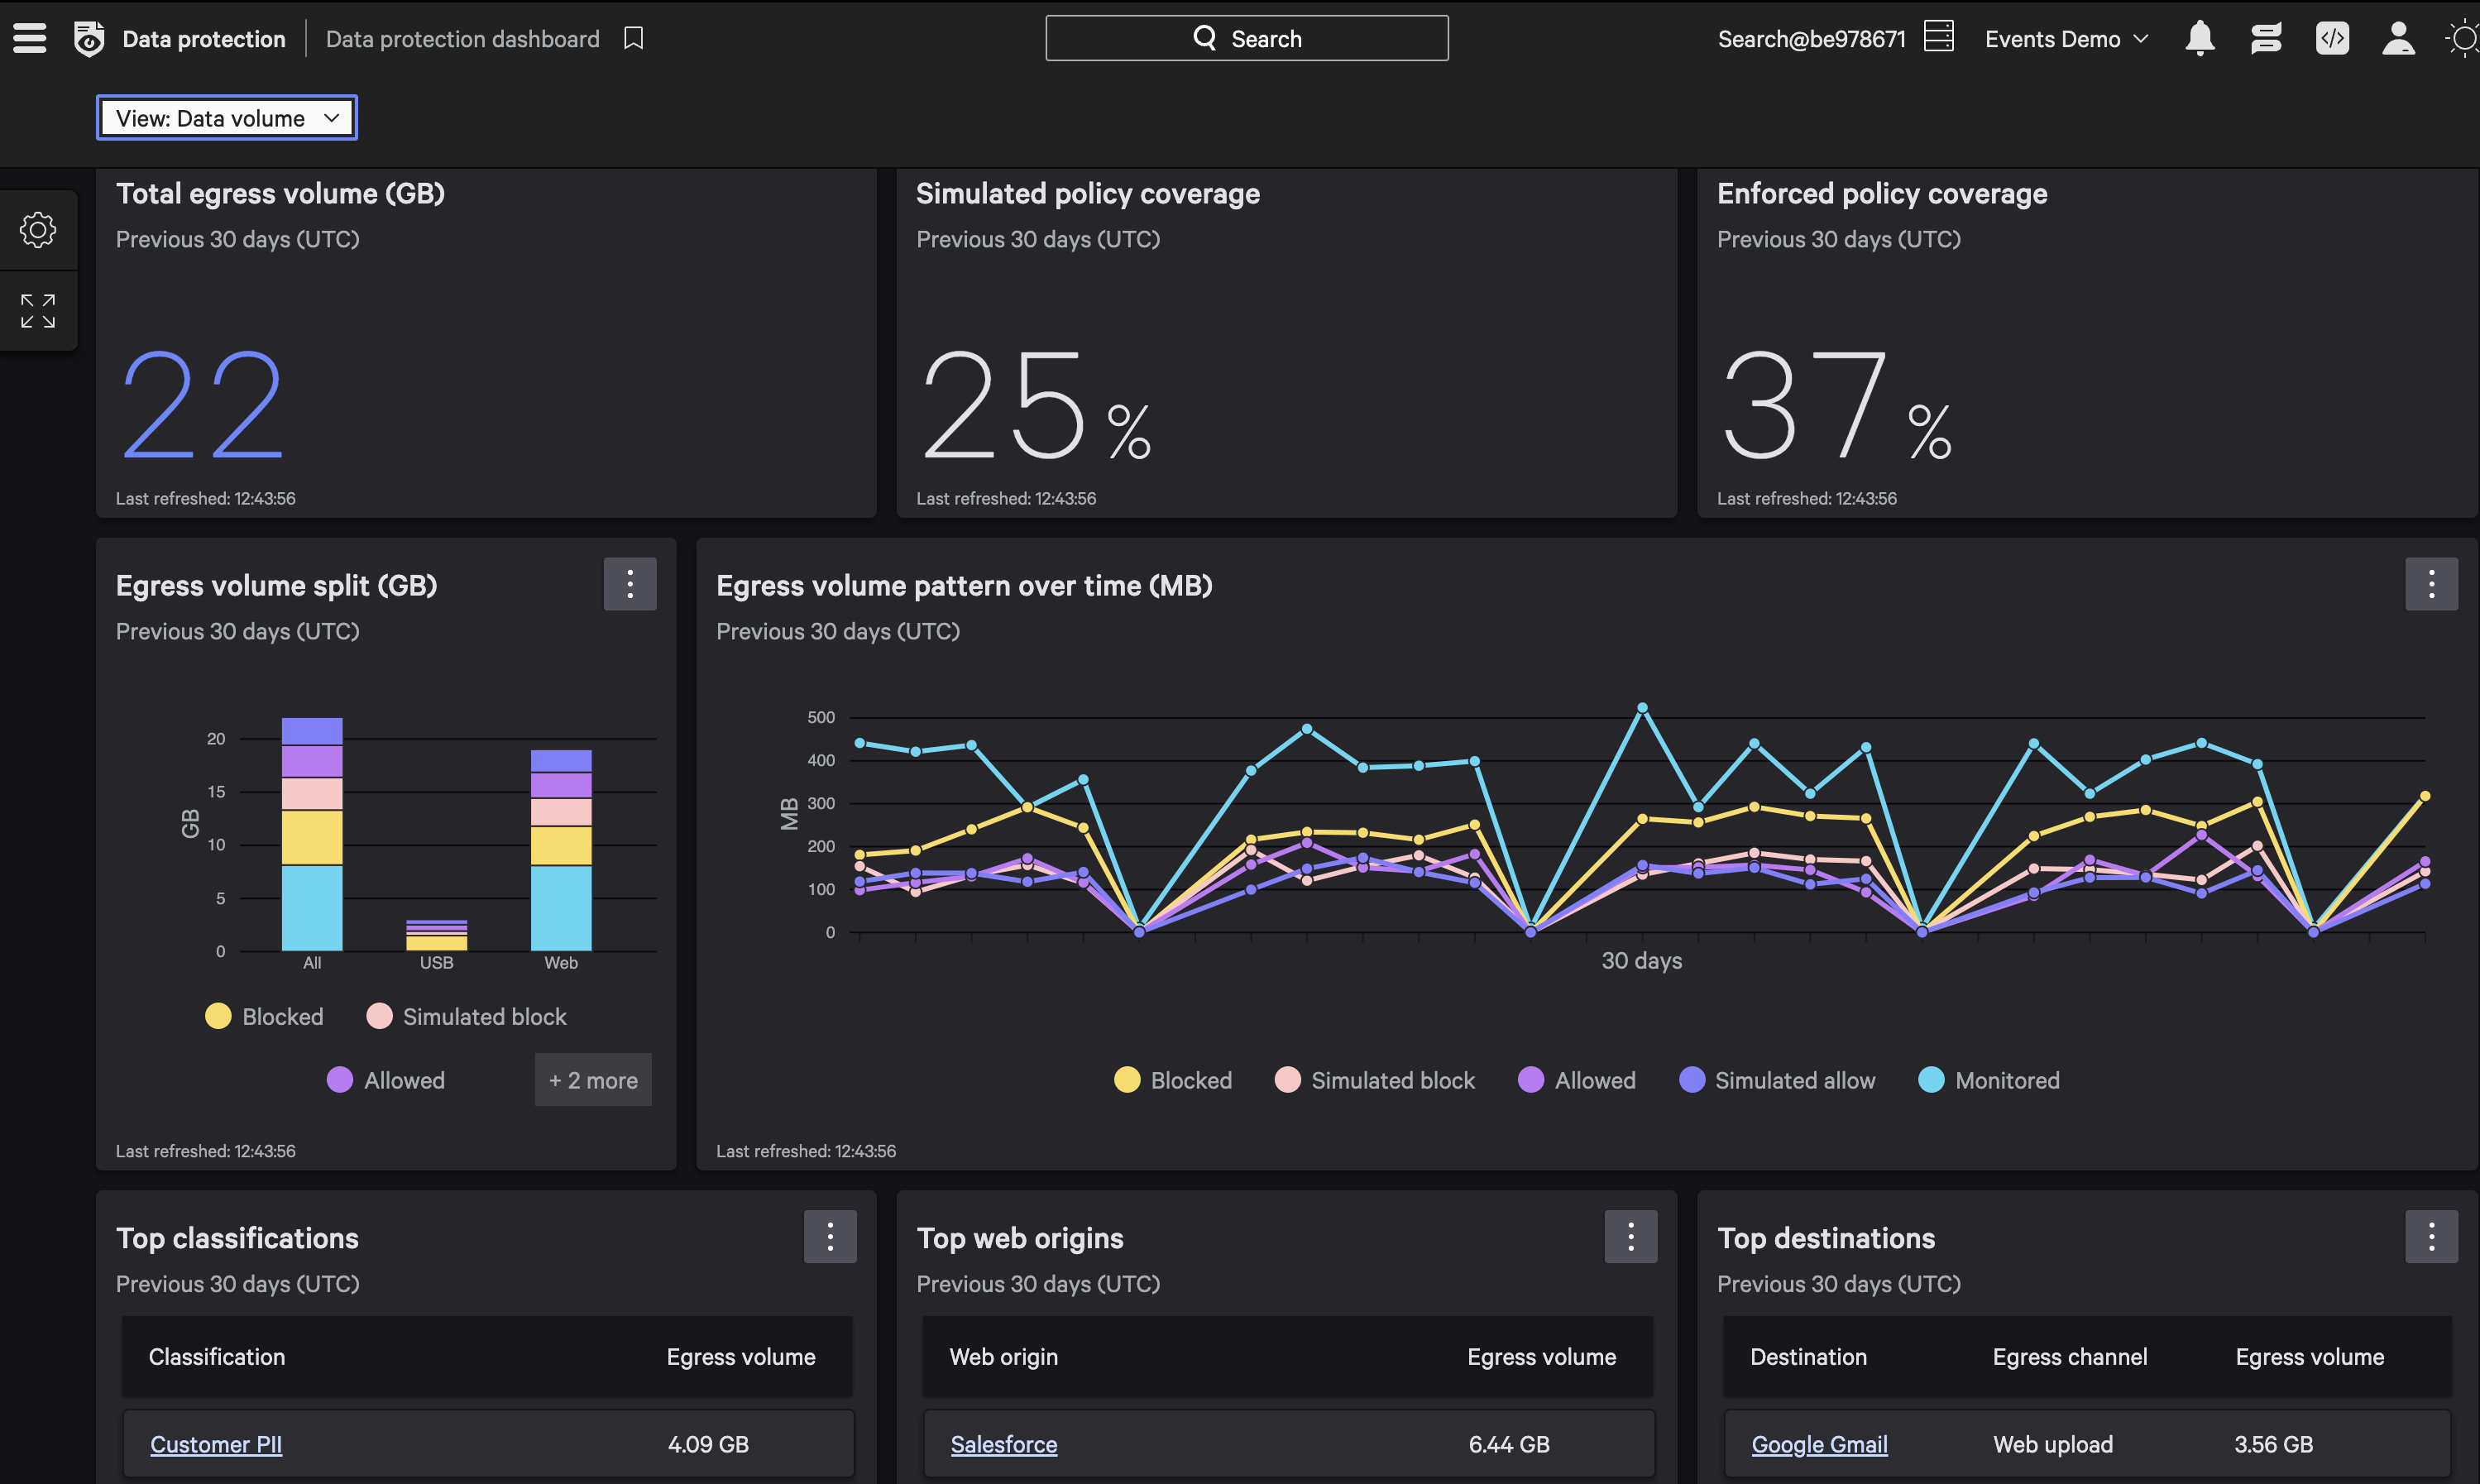The width and height of the screenshot is (2480, 1484).
Task: Open dashboard settings gear in sidebar
Action: tap(38, 230)
